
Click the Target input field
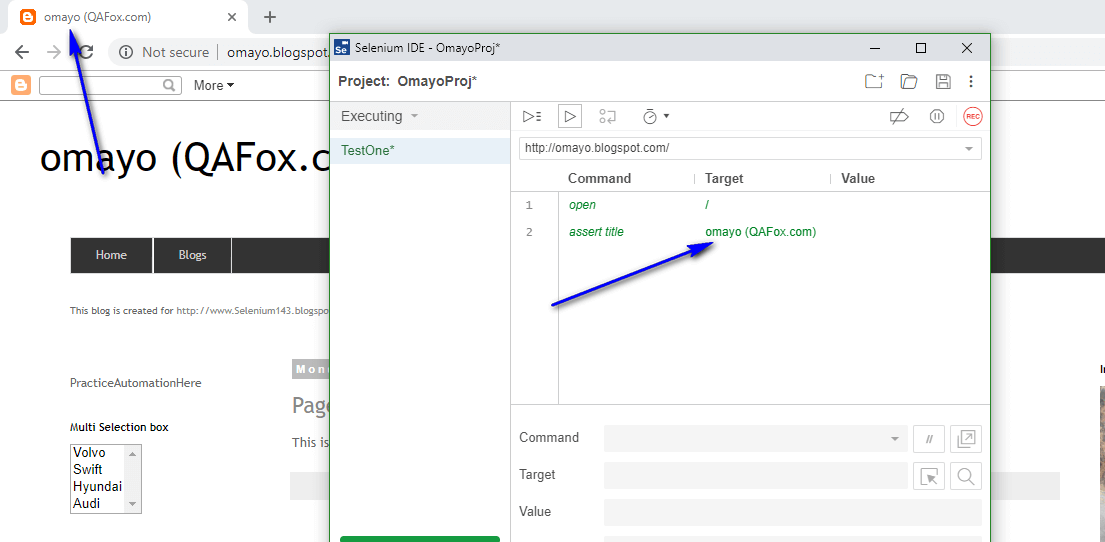pyautogui.click(x=755, y=476)
